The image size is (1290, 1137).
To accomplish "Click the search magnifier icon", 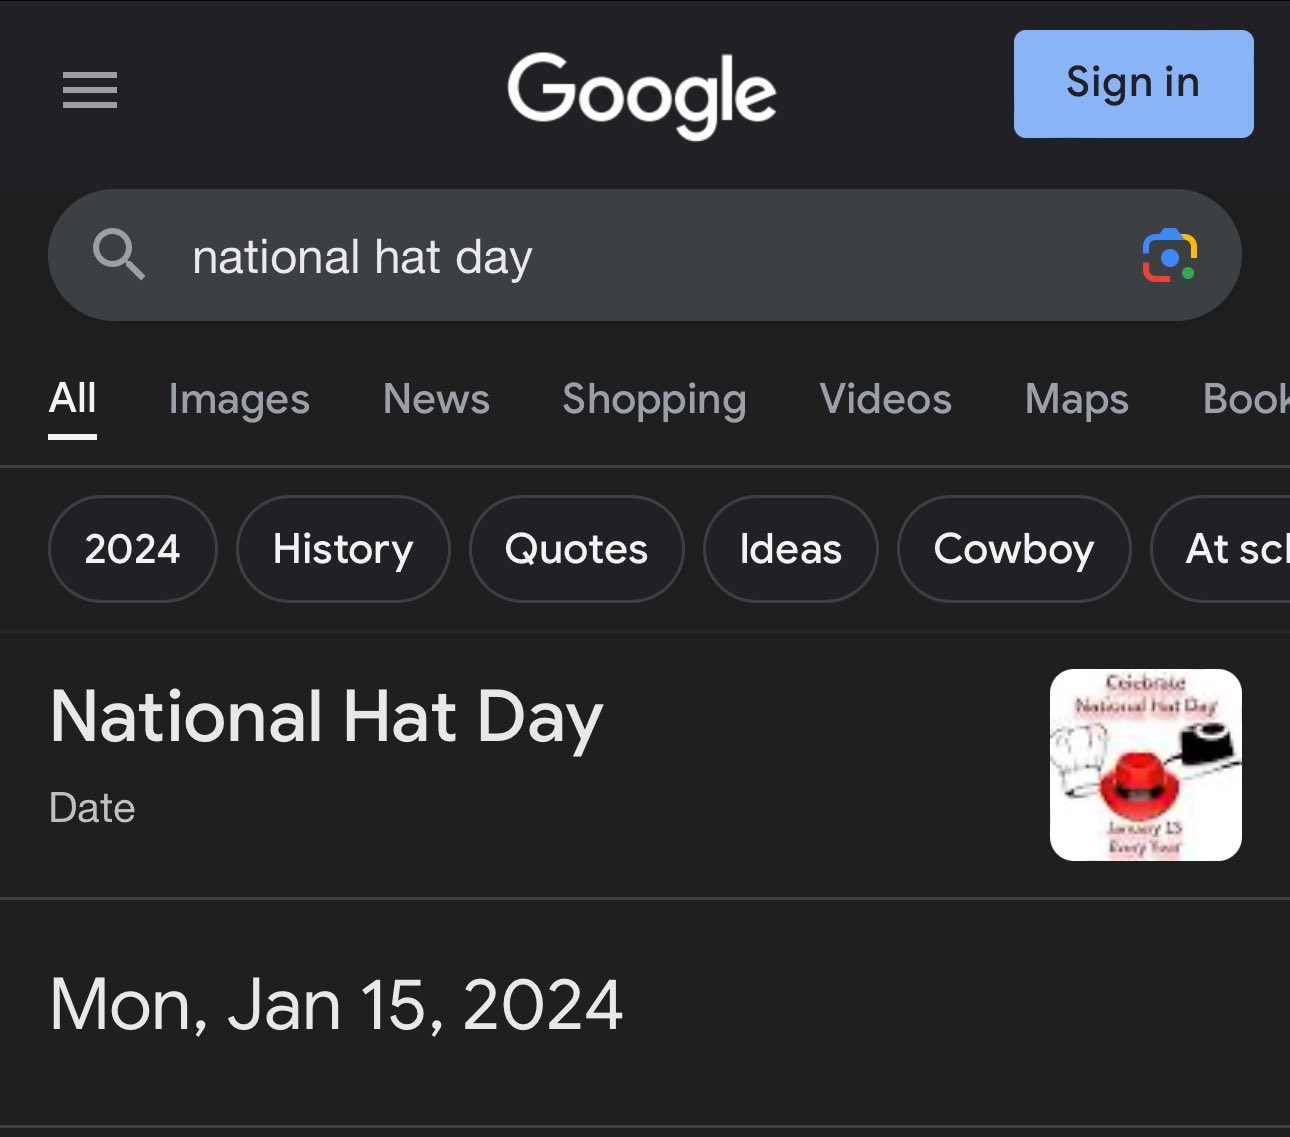I will tap(119, 254).
